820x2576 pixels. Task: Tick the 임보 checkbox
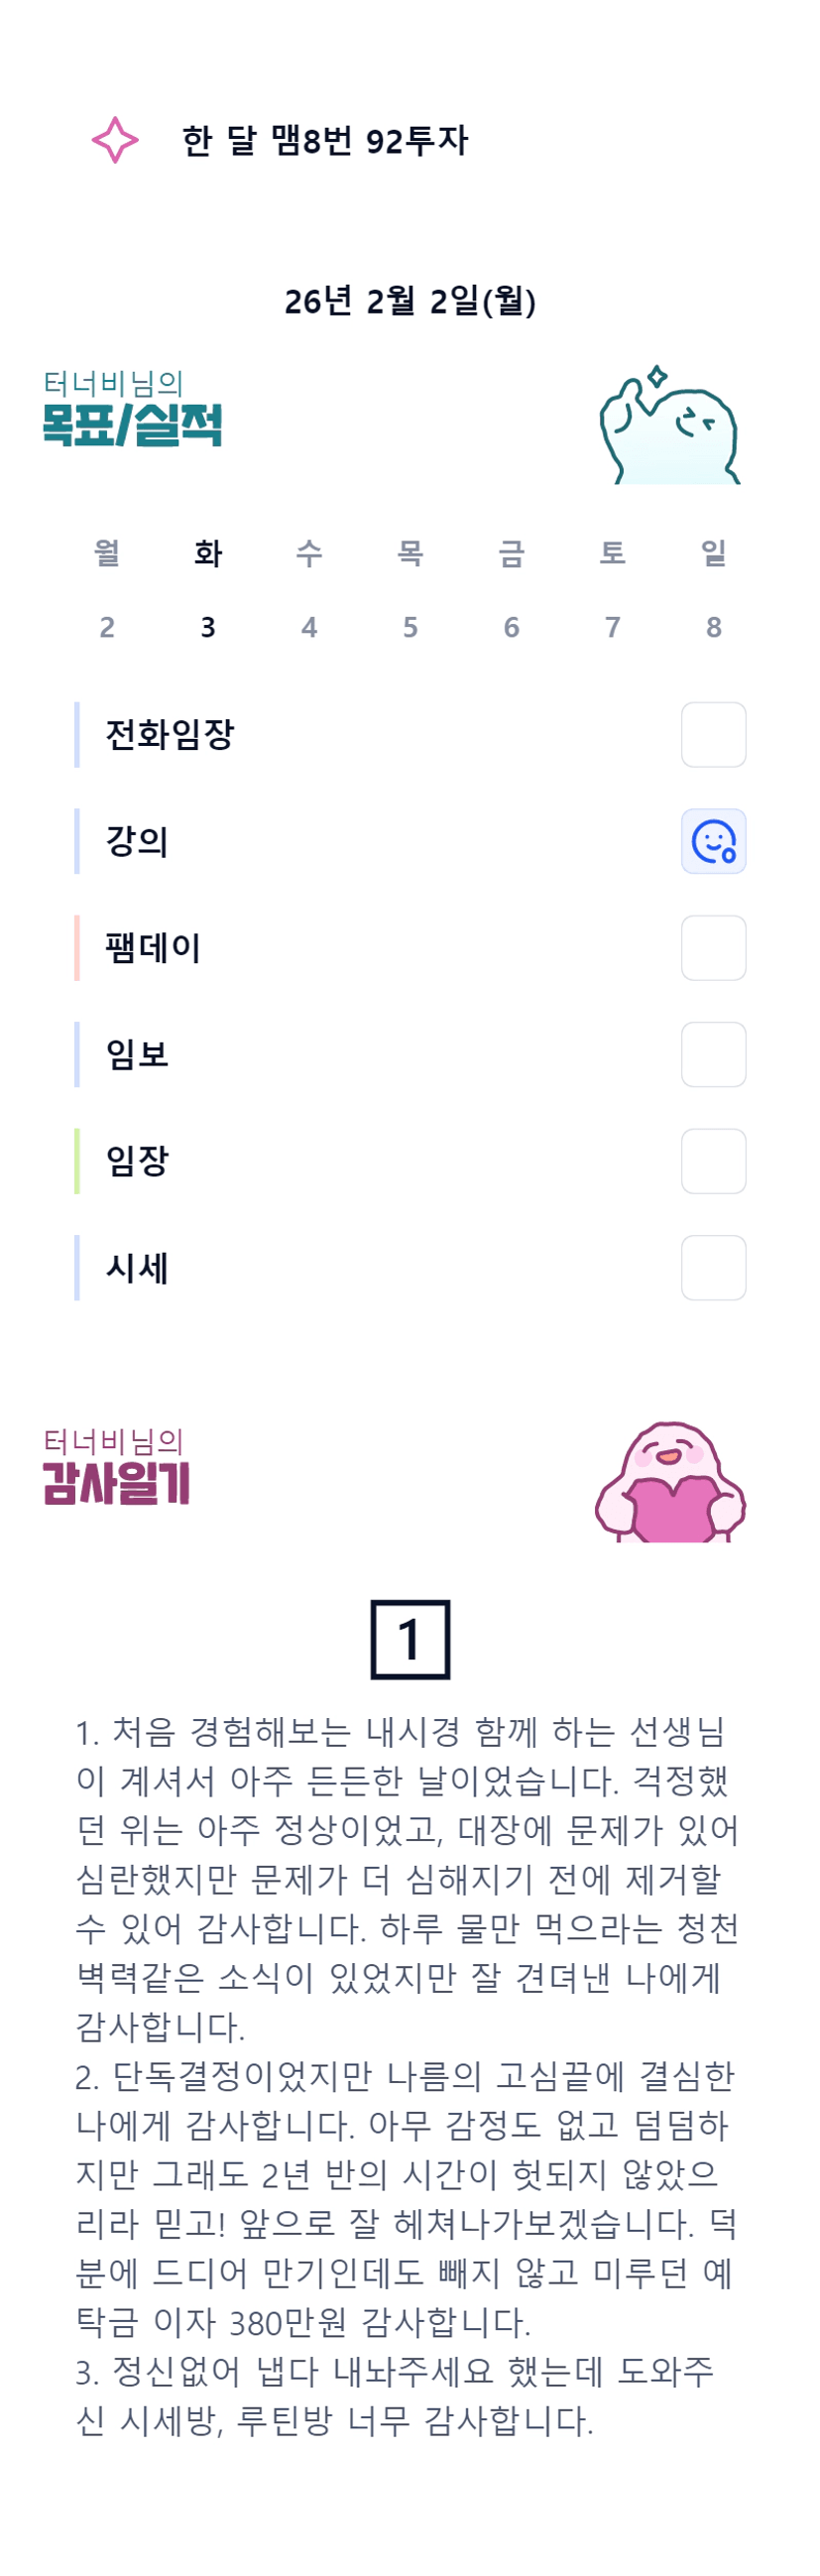pos(713,1054)
